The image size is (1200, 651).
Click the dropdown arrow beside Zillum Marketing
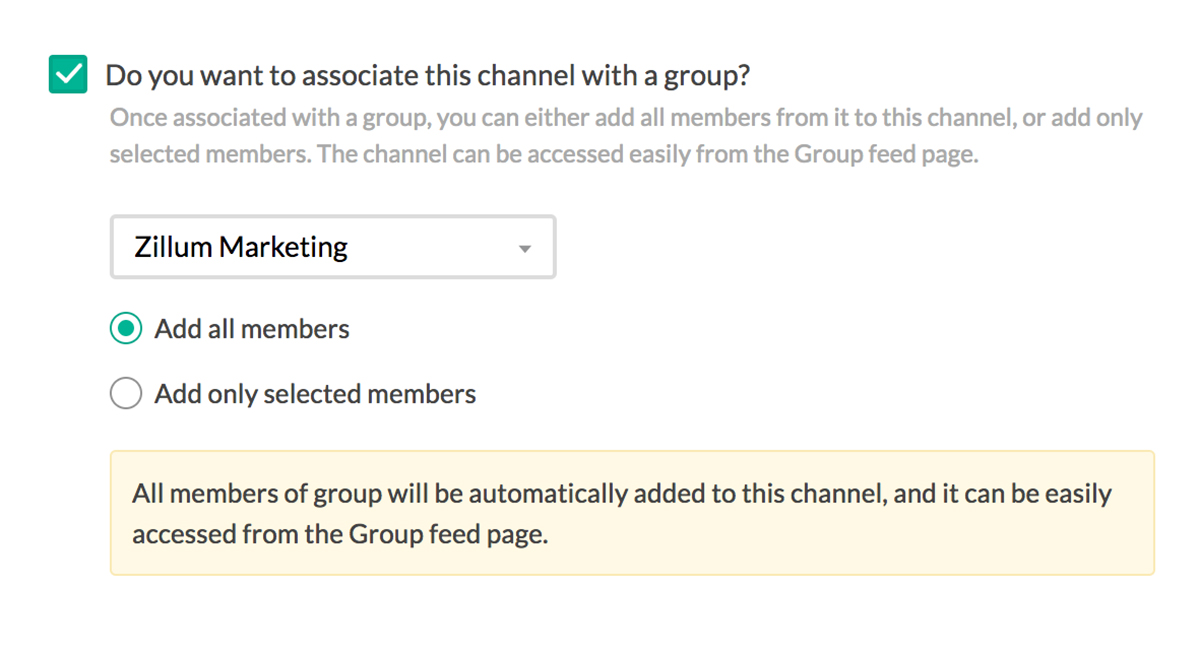tap(524, 249)
